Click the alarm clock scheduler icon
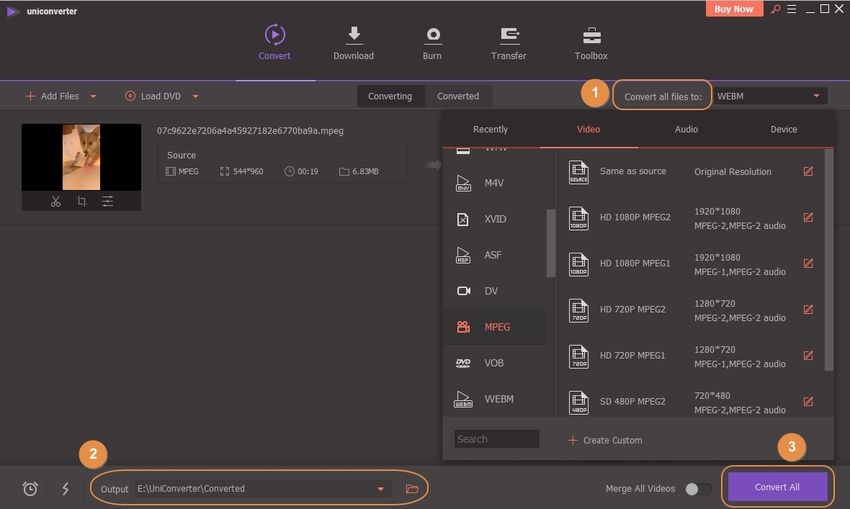 coord(30,489)
